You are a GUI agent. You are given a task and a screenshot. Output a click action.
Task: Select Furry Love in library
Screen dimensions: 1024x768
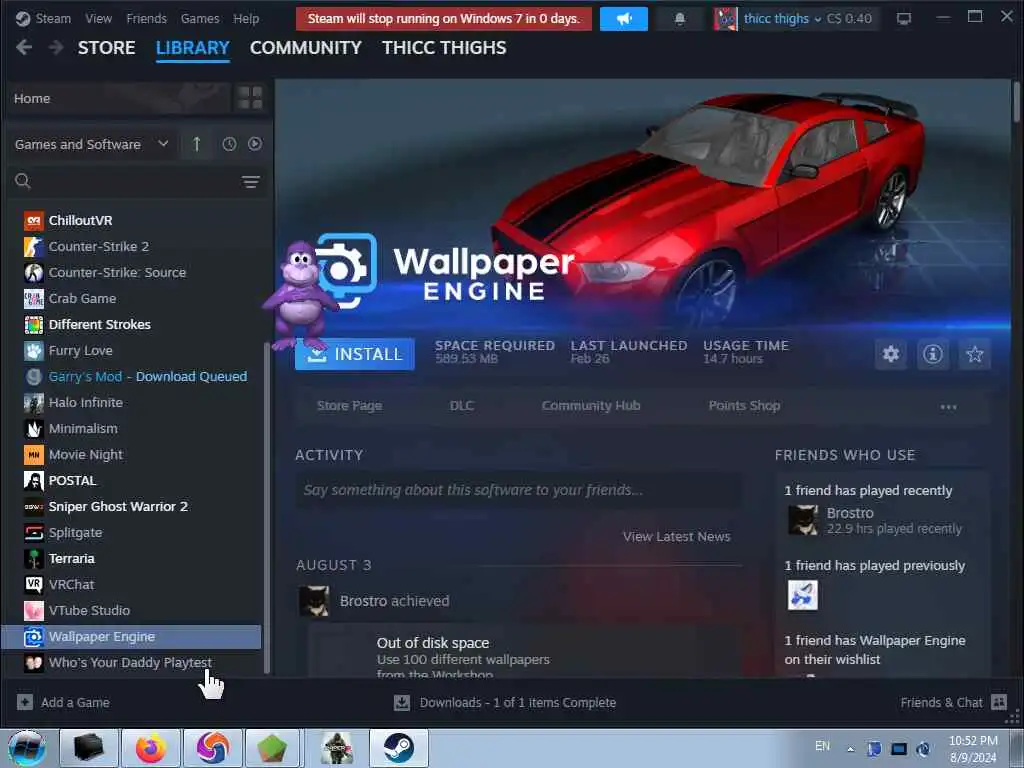pos(131,351)
